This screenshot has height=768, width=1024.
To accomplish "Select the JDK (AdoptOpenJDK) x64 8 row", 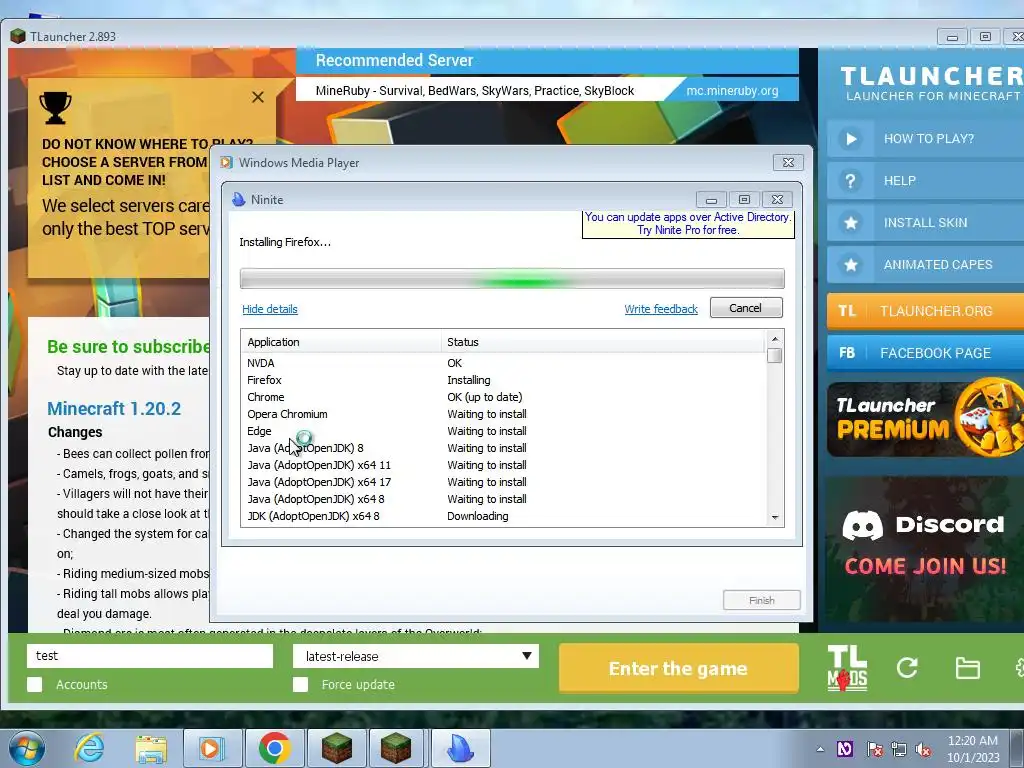I will (504, 516).
